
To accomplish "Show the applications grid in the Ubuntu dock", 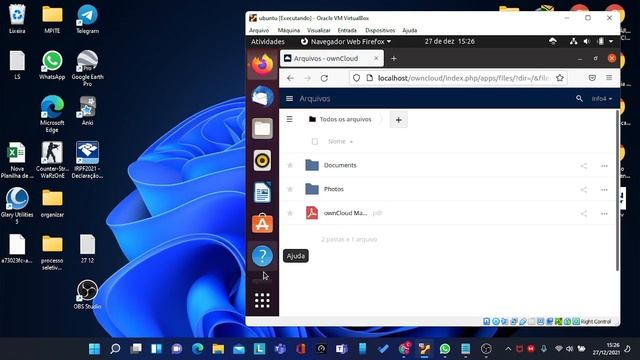I will tap(262, 301).
